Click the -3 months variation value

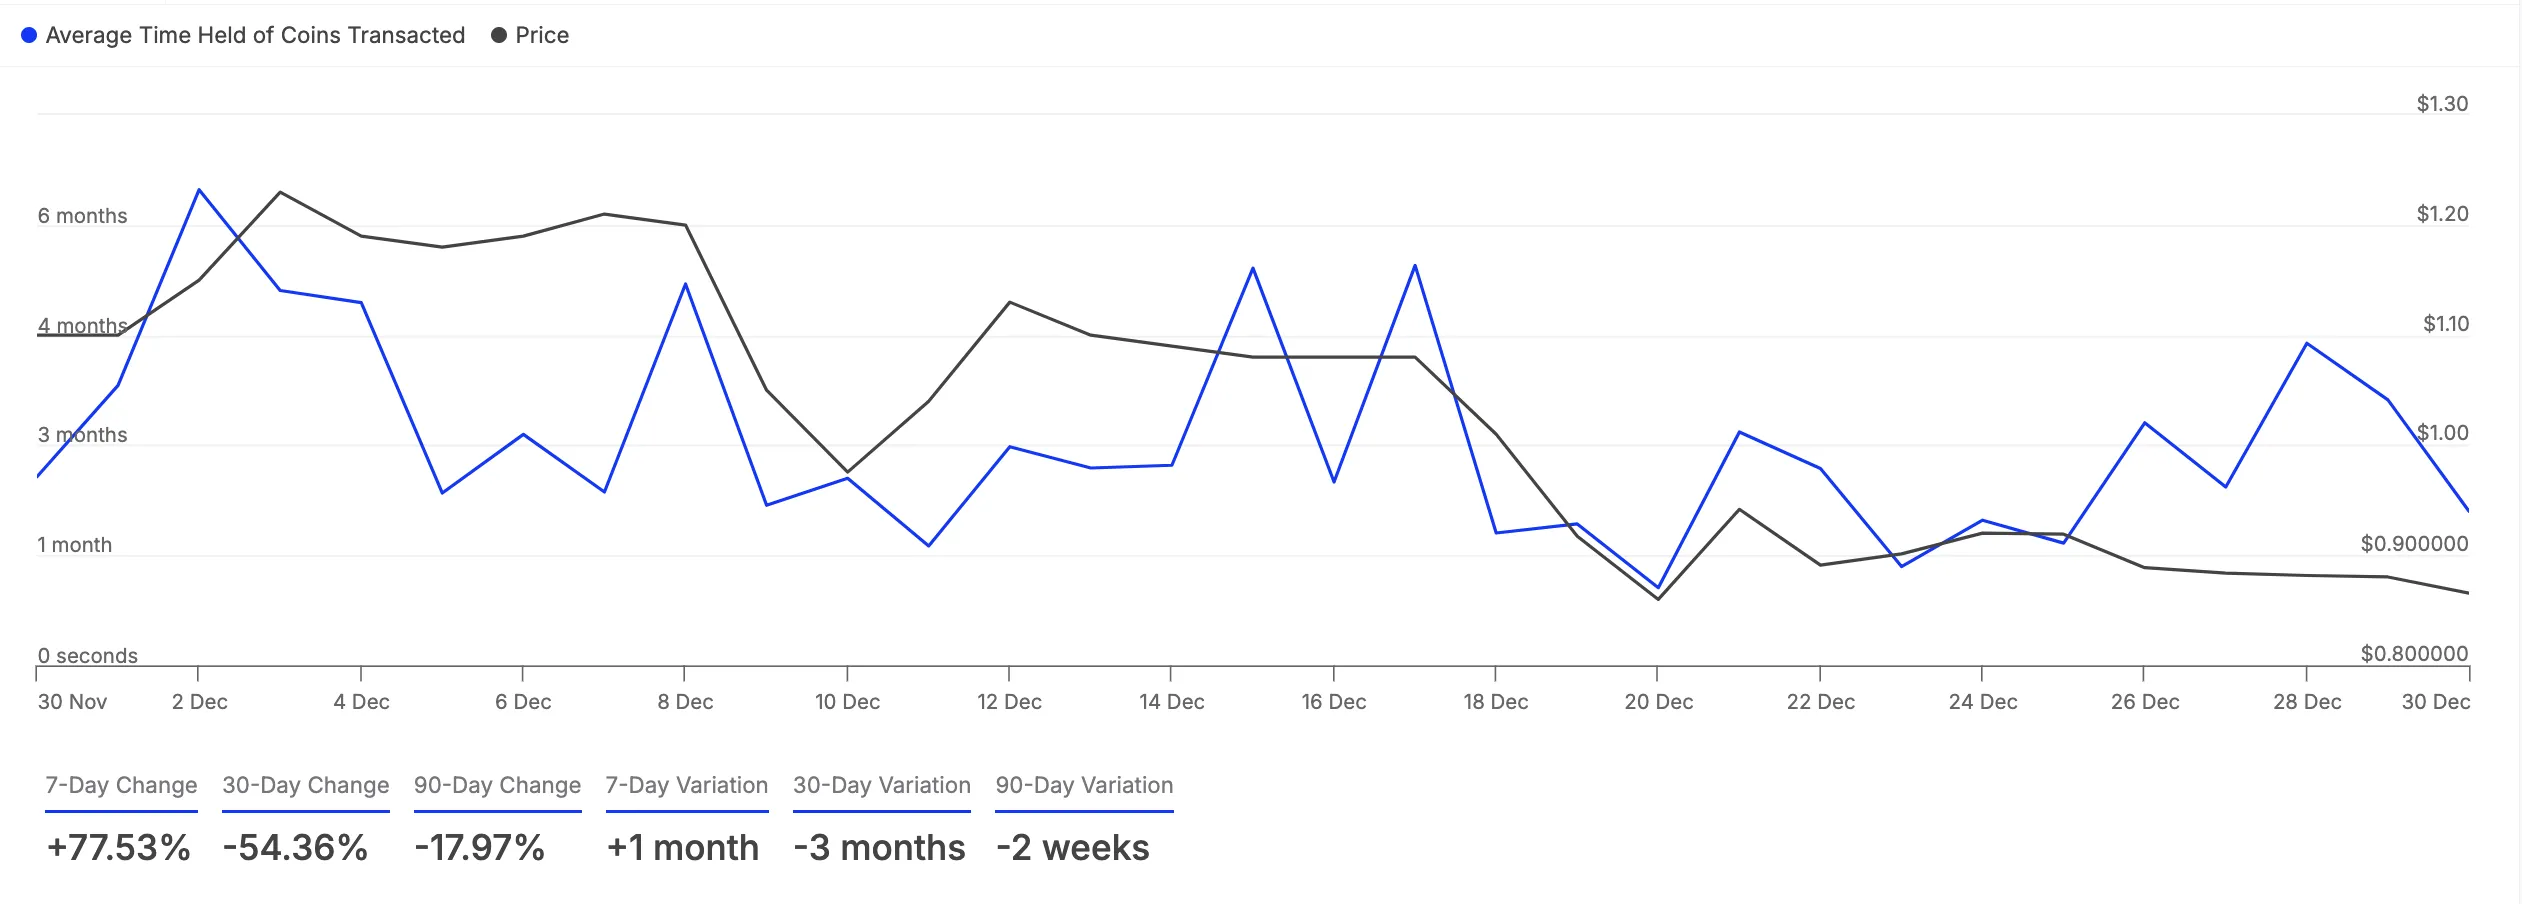[880, 847]
